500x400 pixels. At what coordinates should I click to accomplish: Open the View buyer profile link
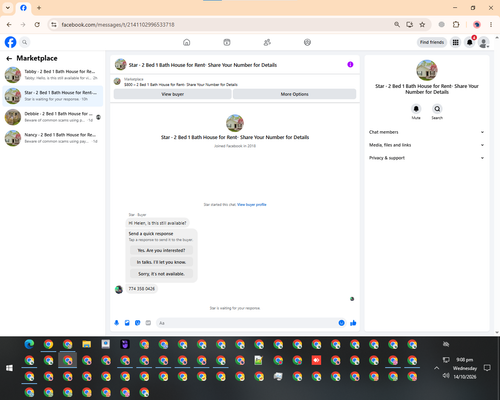tap(252, 205)
